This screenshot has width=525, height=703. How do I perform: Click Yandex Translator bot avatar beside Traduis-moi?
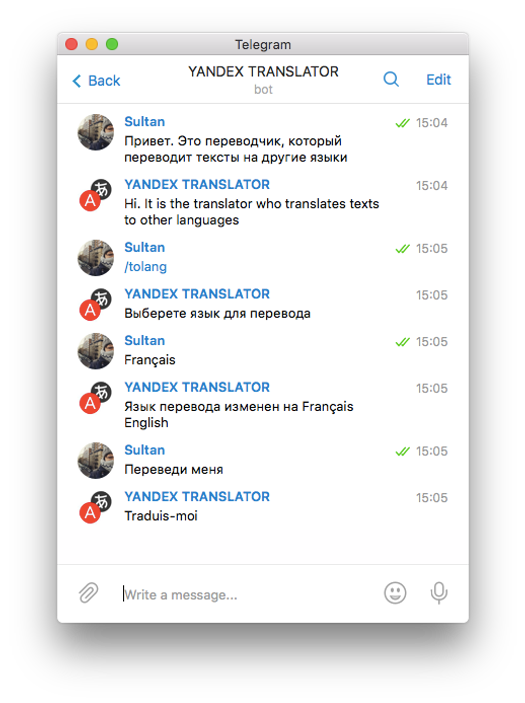point(95,507)
